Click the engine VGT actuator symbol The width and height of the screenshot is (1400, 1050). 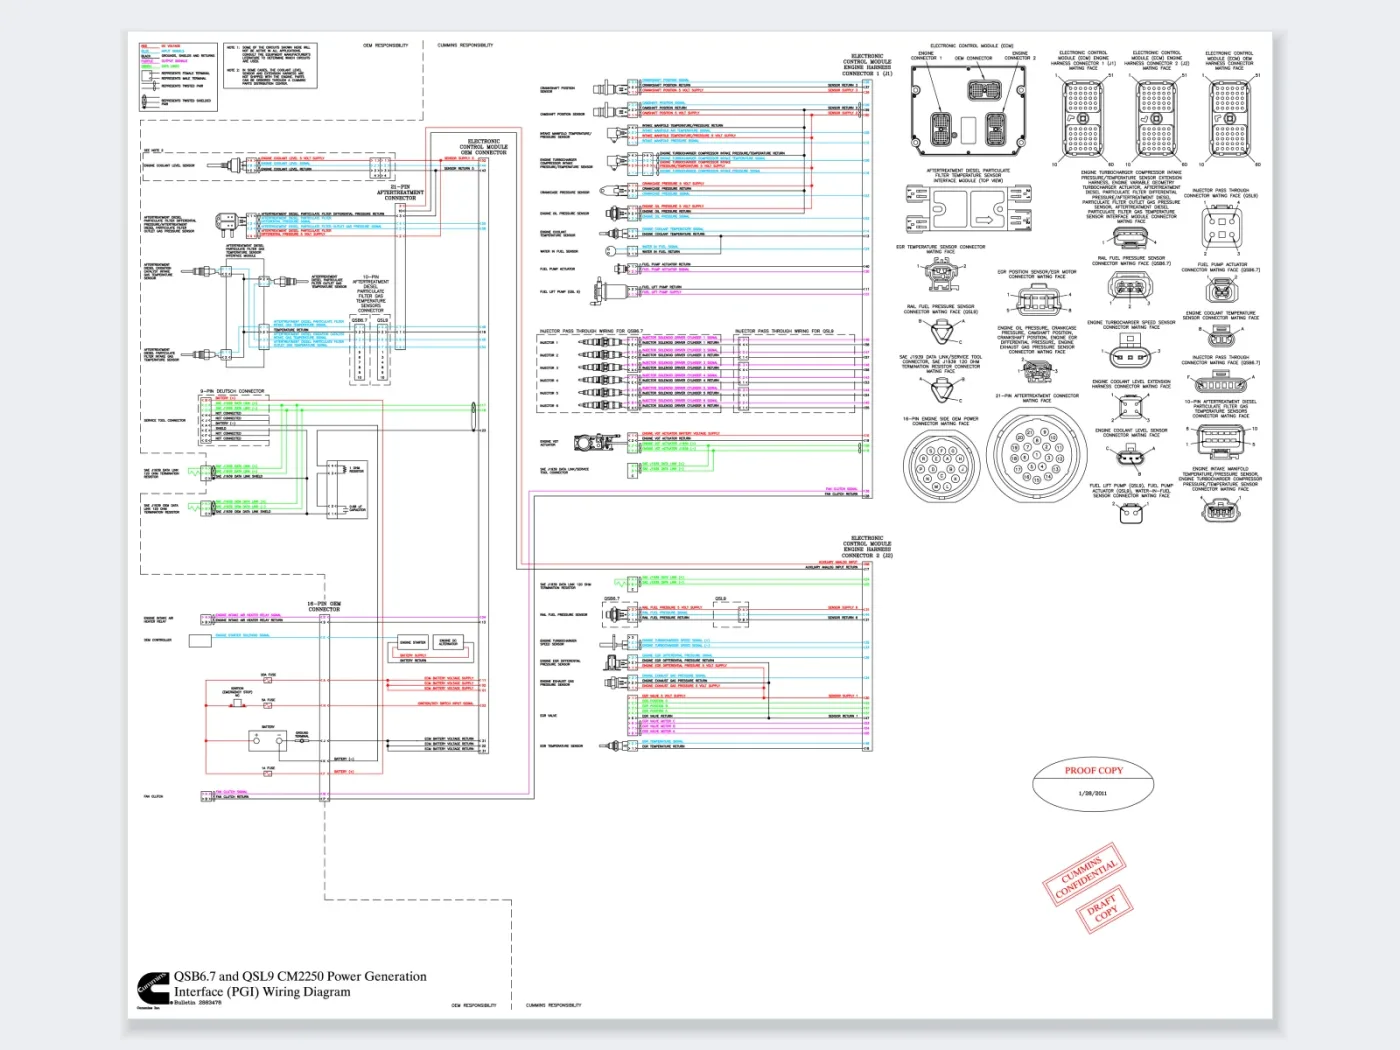pos(596,442)
